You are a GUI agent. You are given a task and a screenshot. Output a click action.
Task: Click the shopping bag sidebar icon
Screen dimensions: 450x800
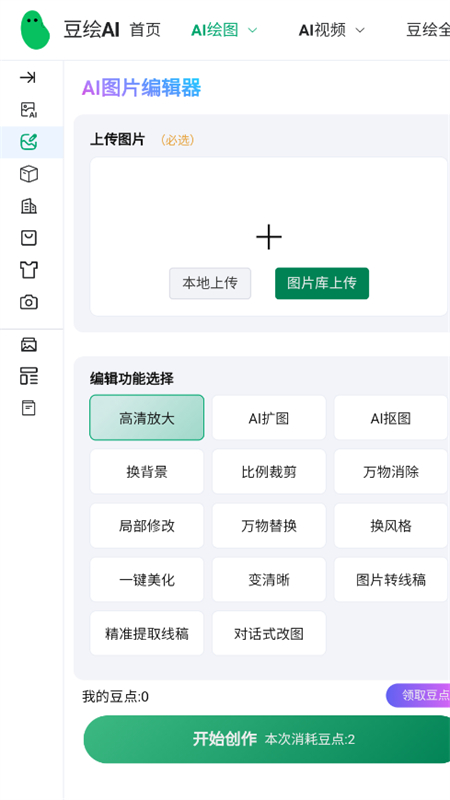tap(29, 238)
